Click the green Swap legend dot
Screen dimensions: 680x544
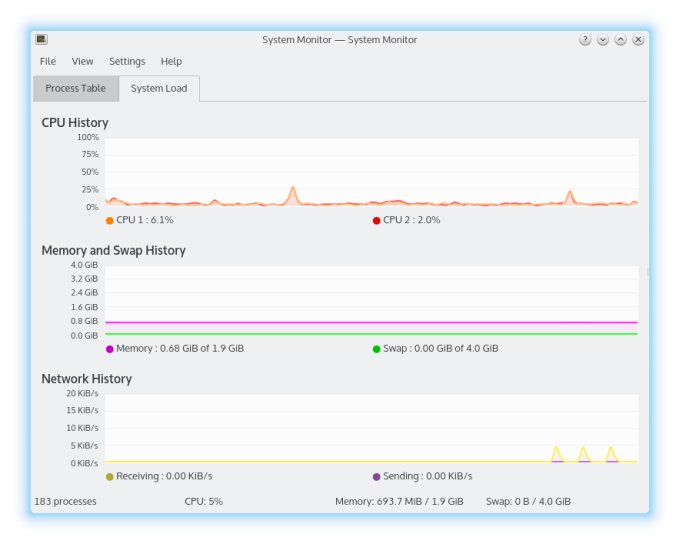(377, 349)
